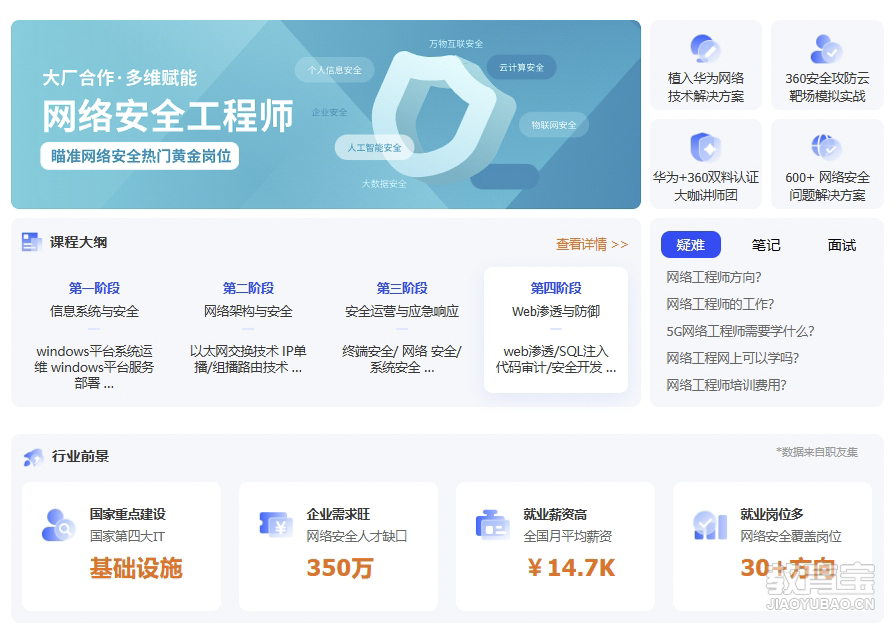Click the 课程大纲 header icon
Screen dimensions: 896x633
[x=30, y=242]
